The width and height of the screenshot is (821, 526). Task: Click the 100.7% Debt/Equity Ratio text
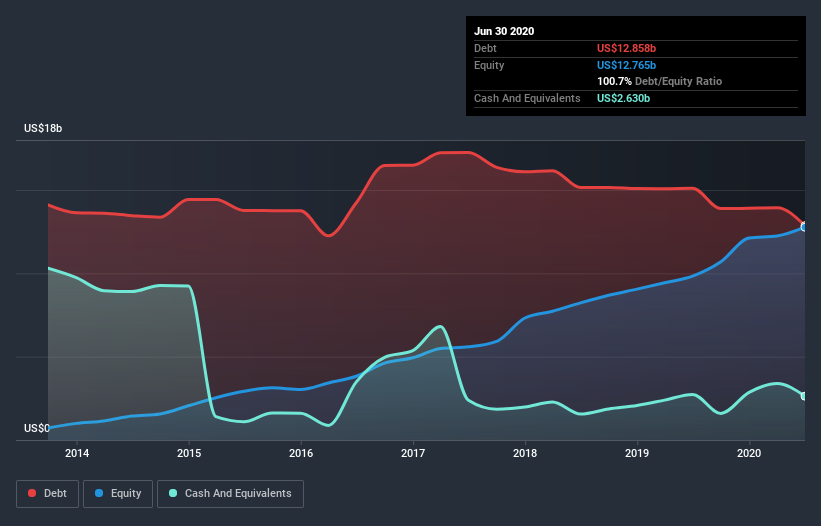tap(659, 82)
